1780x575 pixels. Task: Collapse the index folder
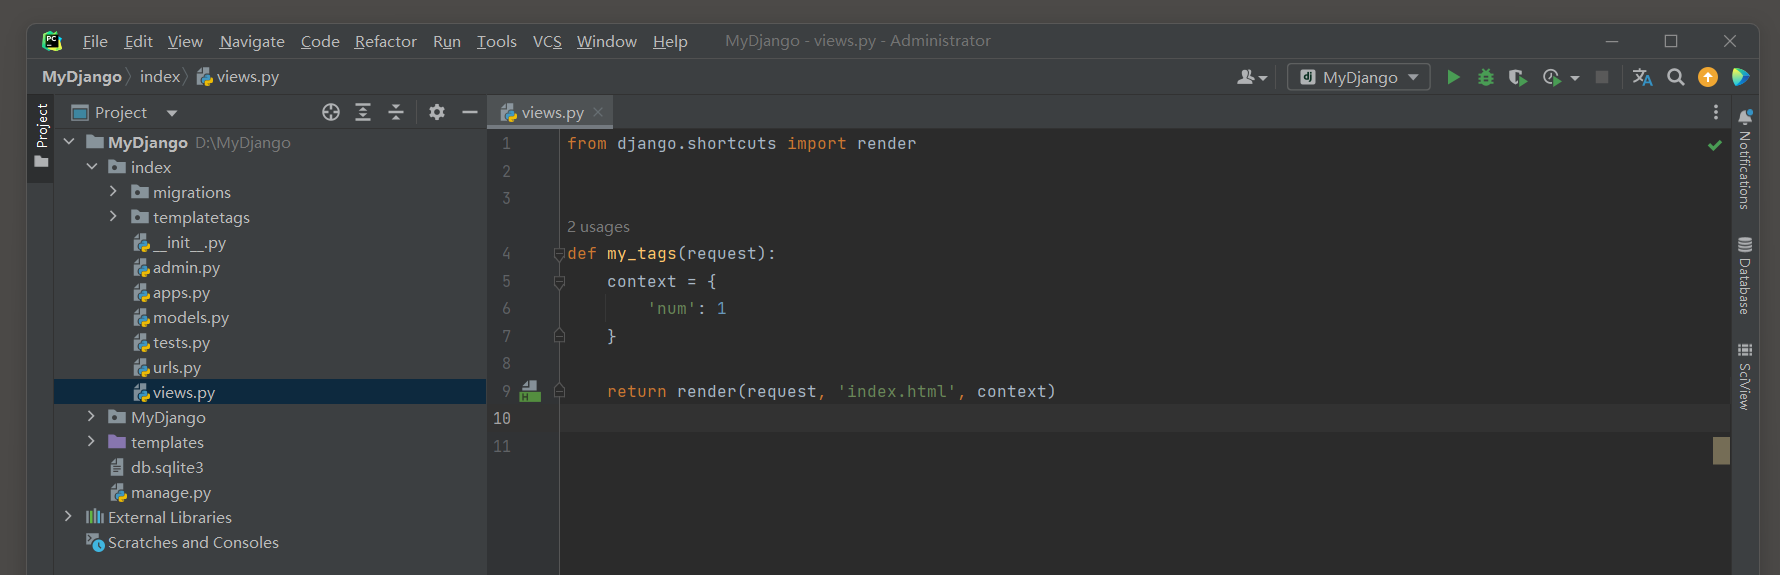92,167
